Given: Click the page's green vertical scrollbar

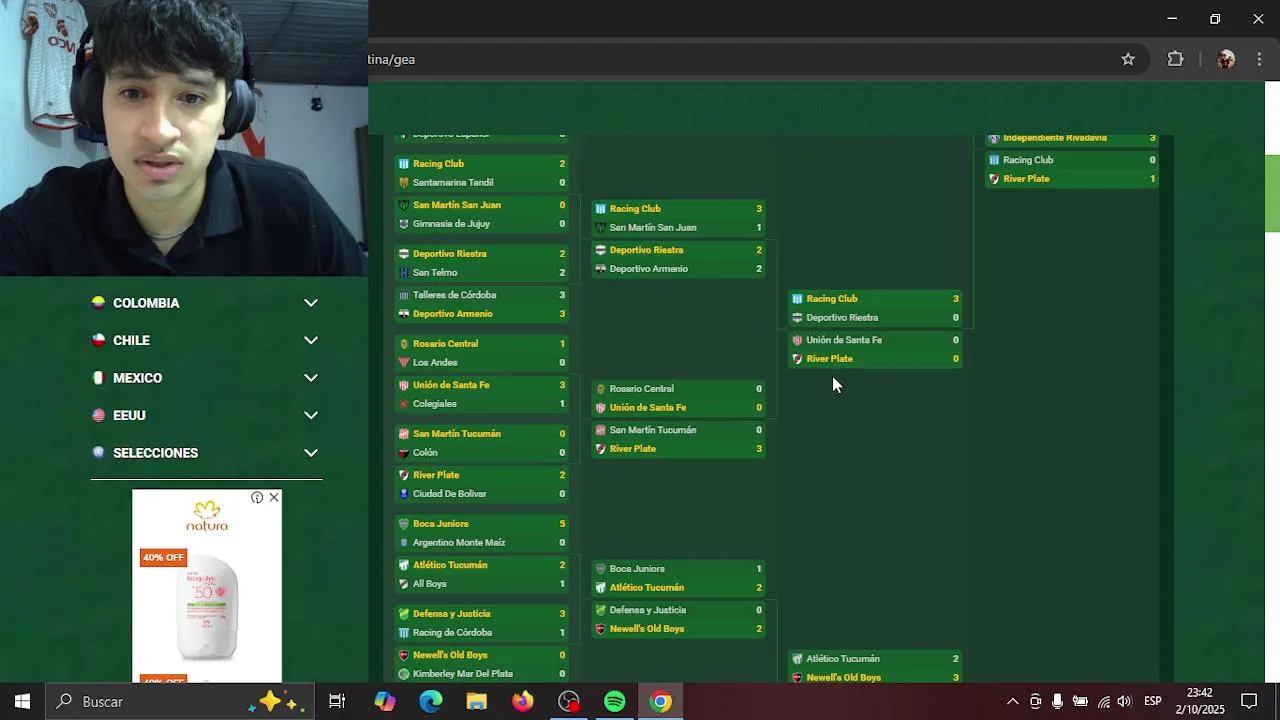Looking at the screenshot, I should pyautogui.click(x=1272, y=194).
